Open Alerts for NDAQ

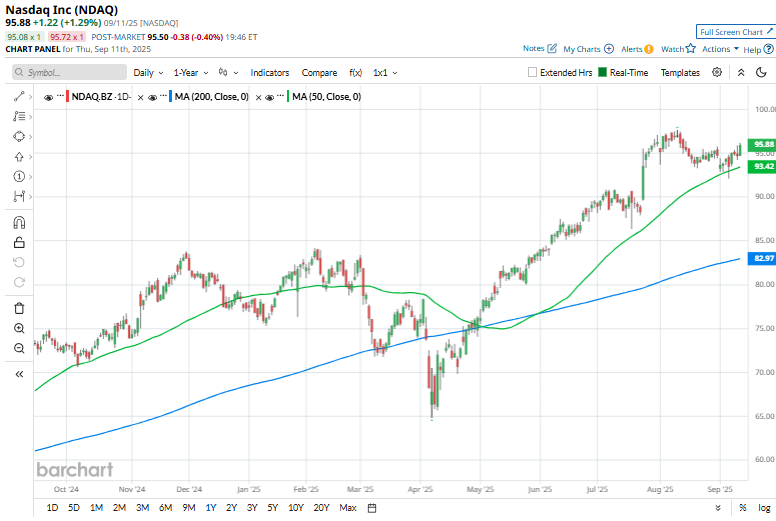coord(637,49)
